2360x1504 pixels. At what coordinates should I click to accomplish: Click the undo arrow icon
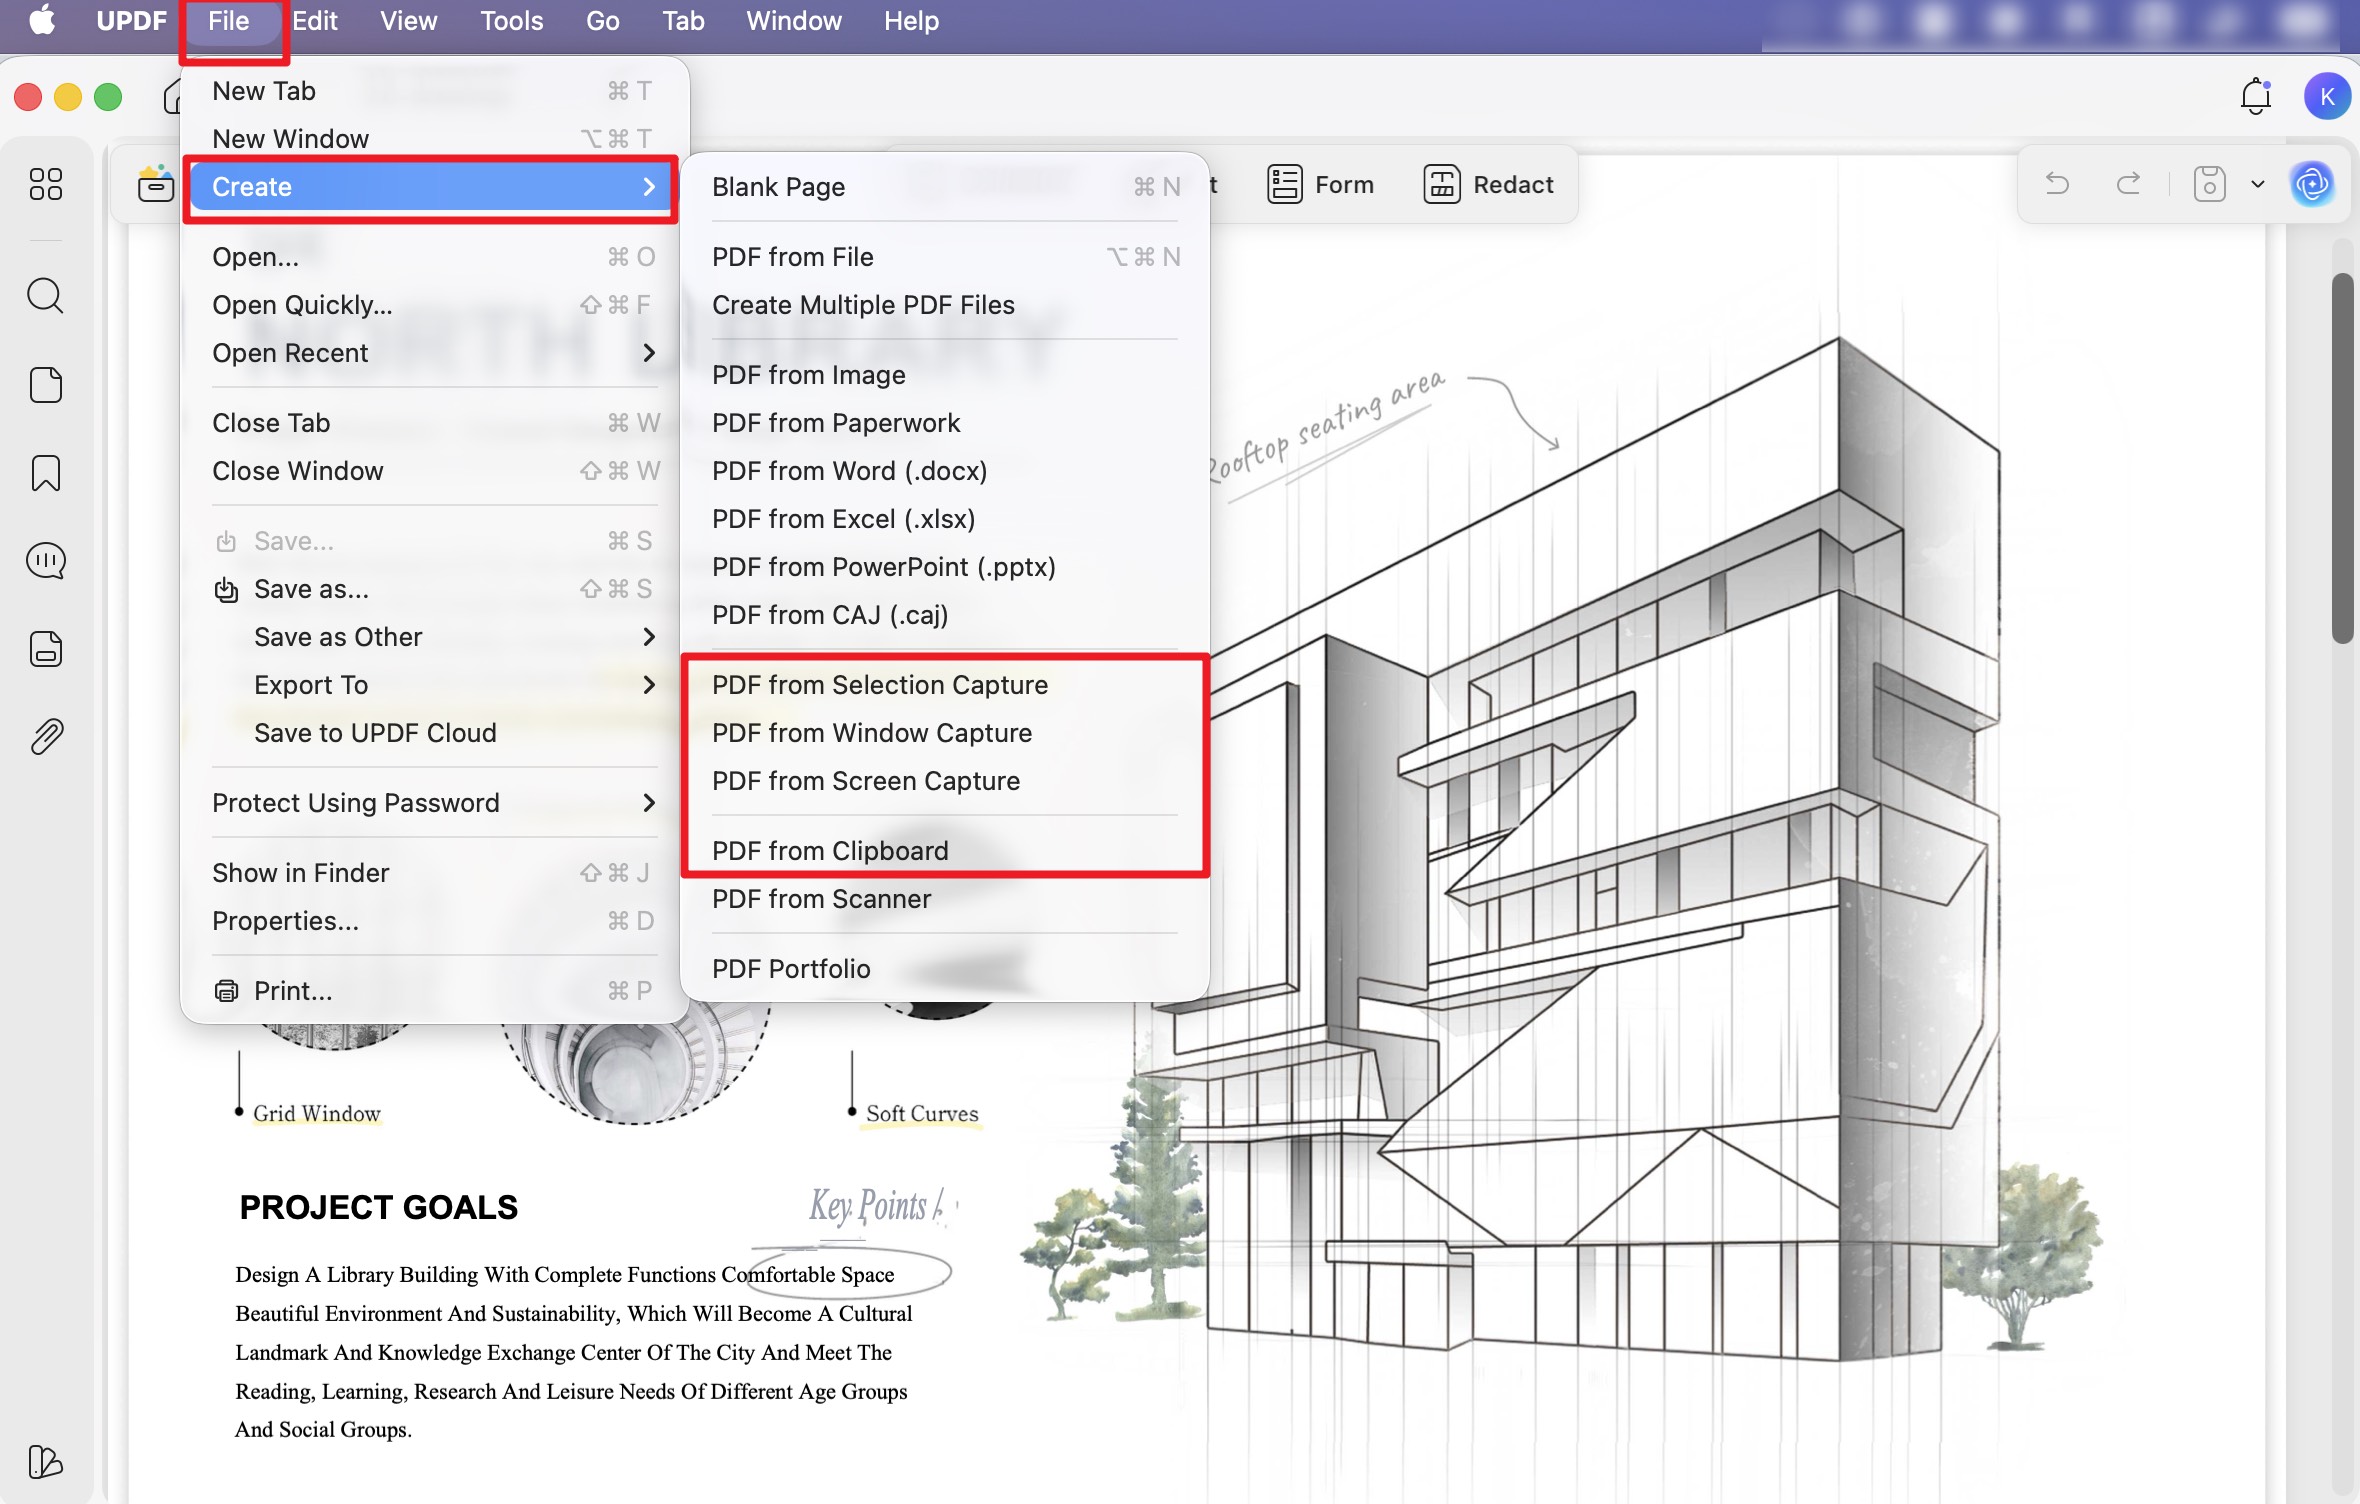pos(2057,184)
